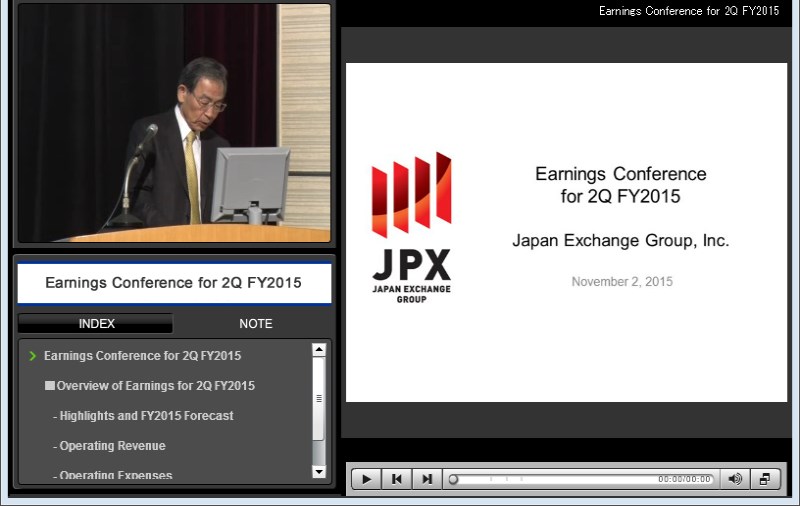Click 'Japan Exchange Group, Inc.' text on slide
The width and height of the screenshot is (800, 506).
point(621,240)
